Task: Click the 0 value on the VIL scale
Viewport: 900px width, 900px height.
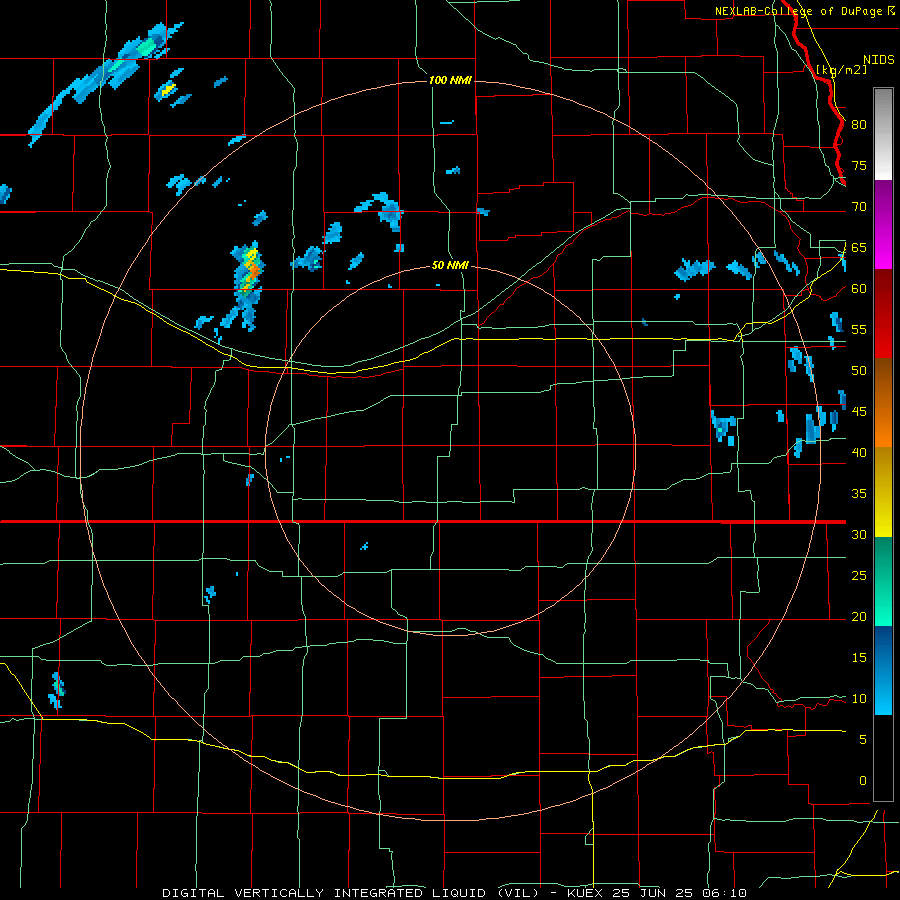Action: (x=863, y=781)
